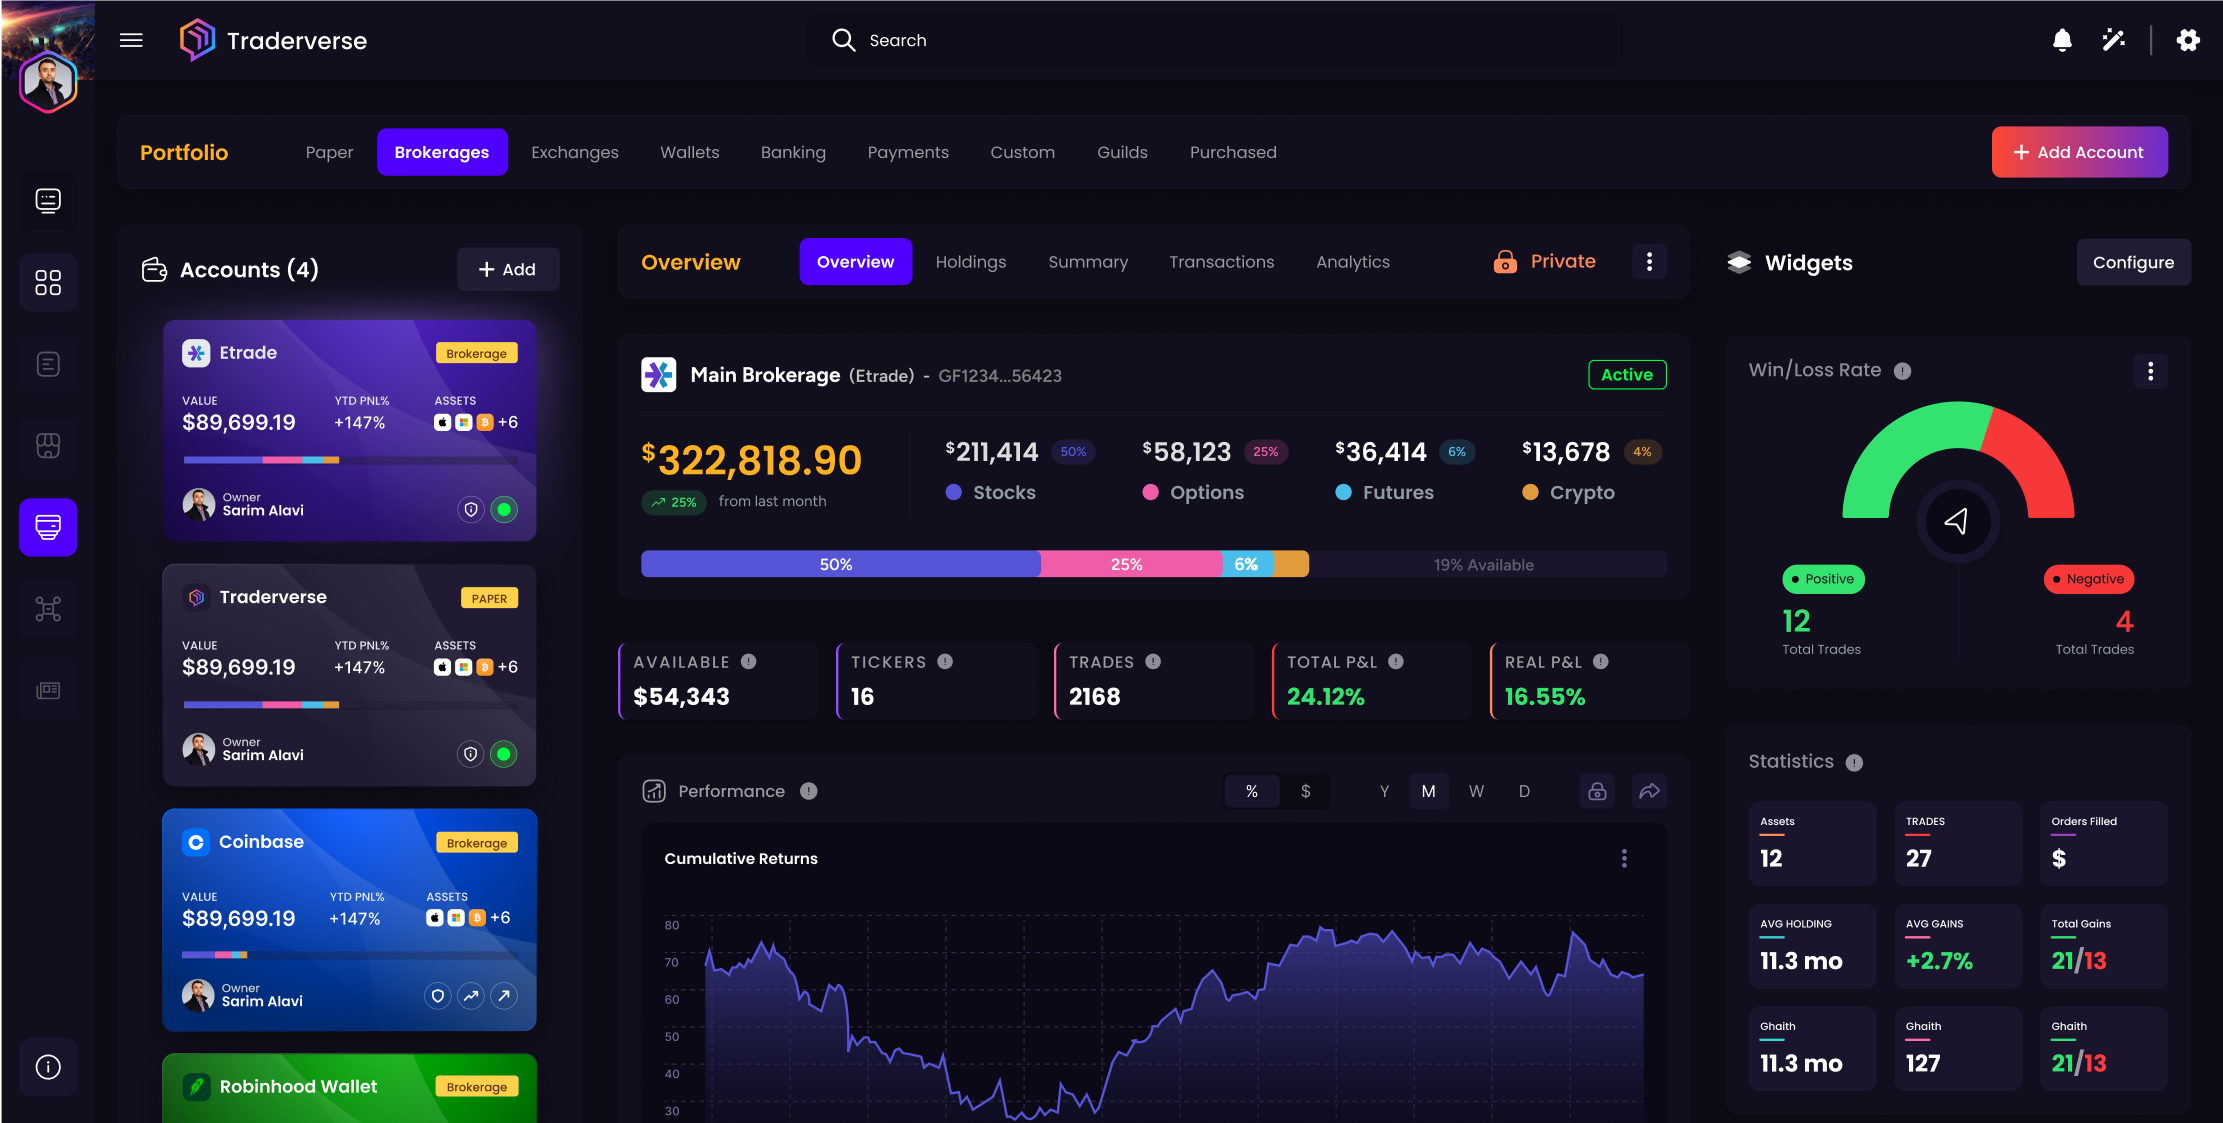Open application settings gear
This screenshot has height=1123, width=2223.
(x=2187, y=40)
